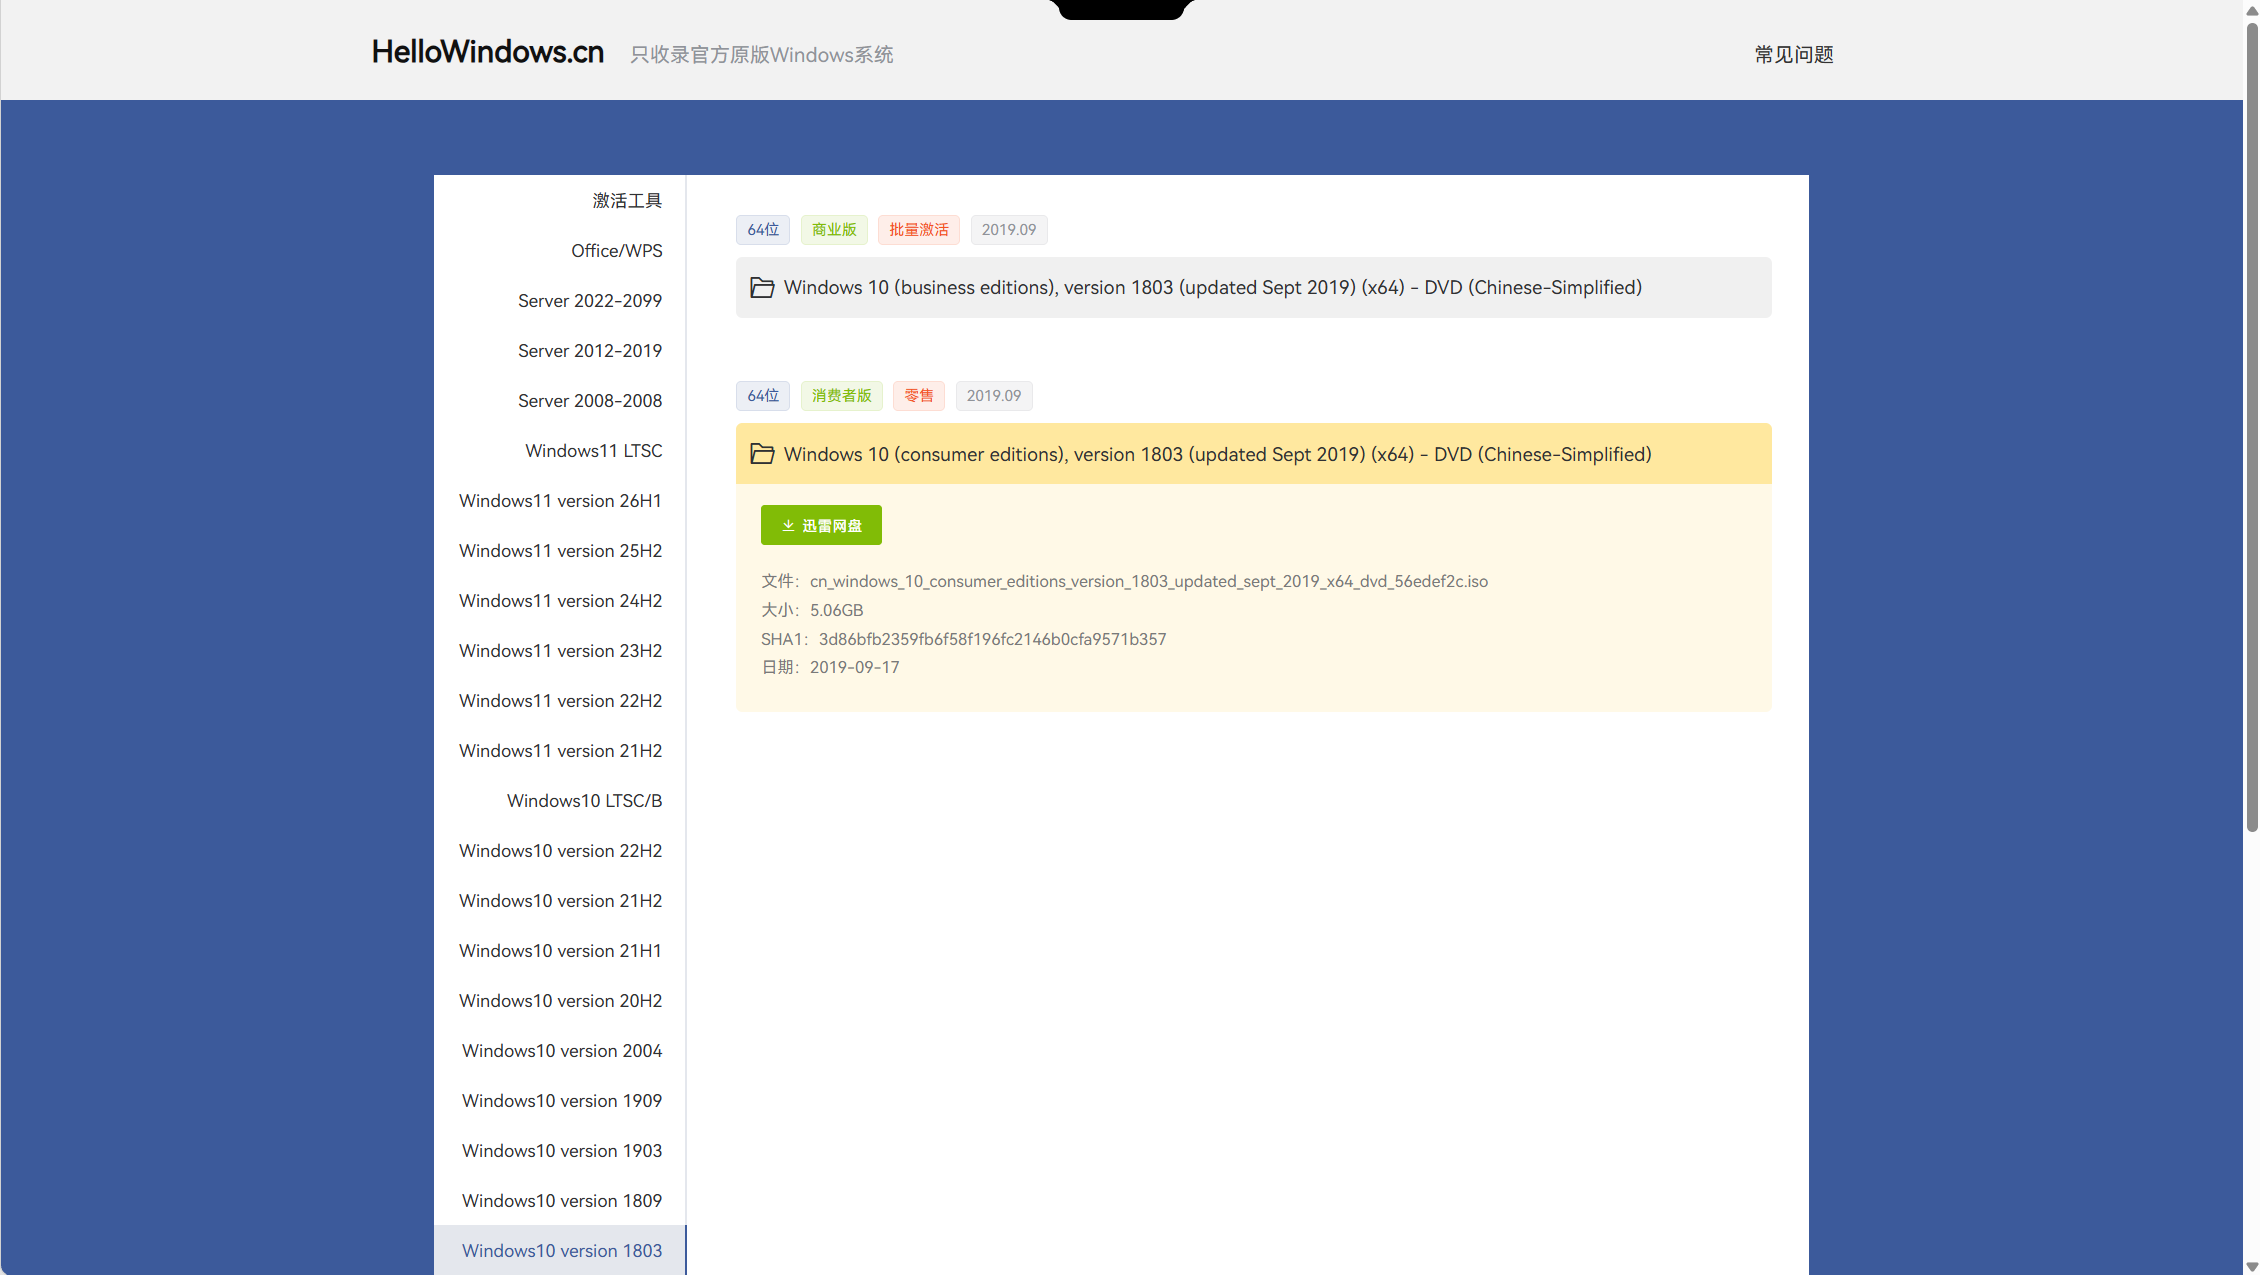Open Windows11 LTSC in the sidebar
This screenshot has height=1275, width=2260.
[x=560, y=450]
